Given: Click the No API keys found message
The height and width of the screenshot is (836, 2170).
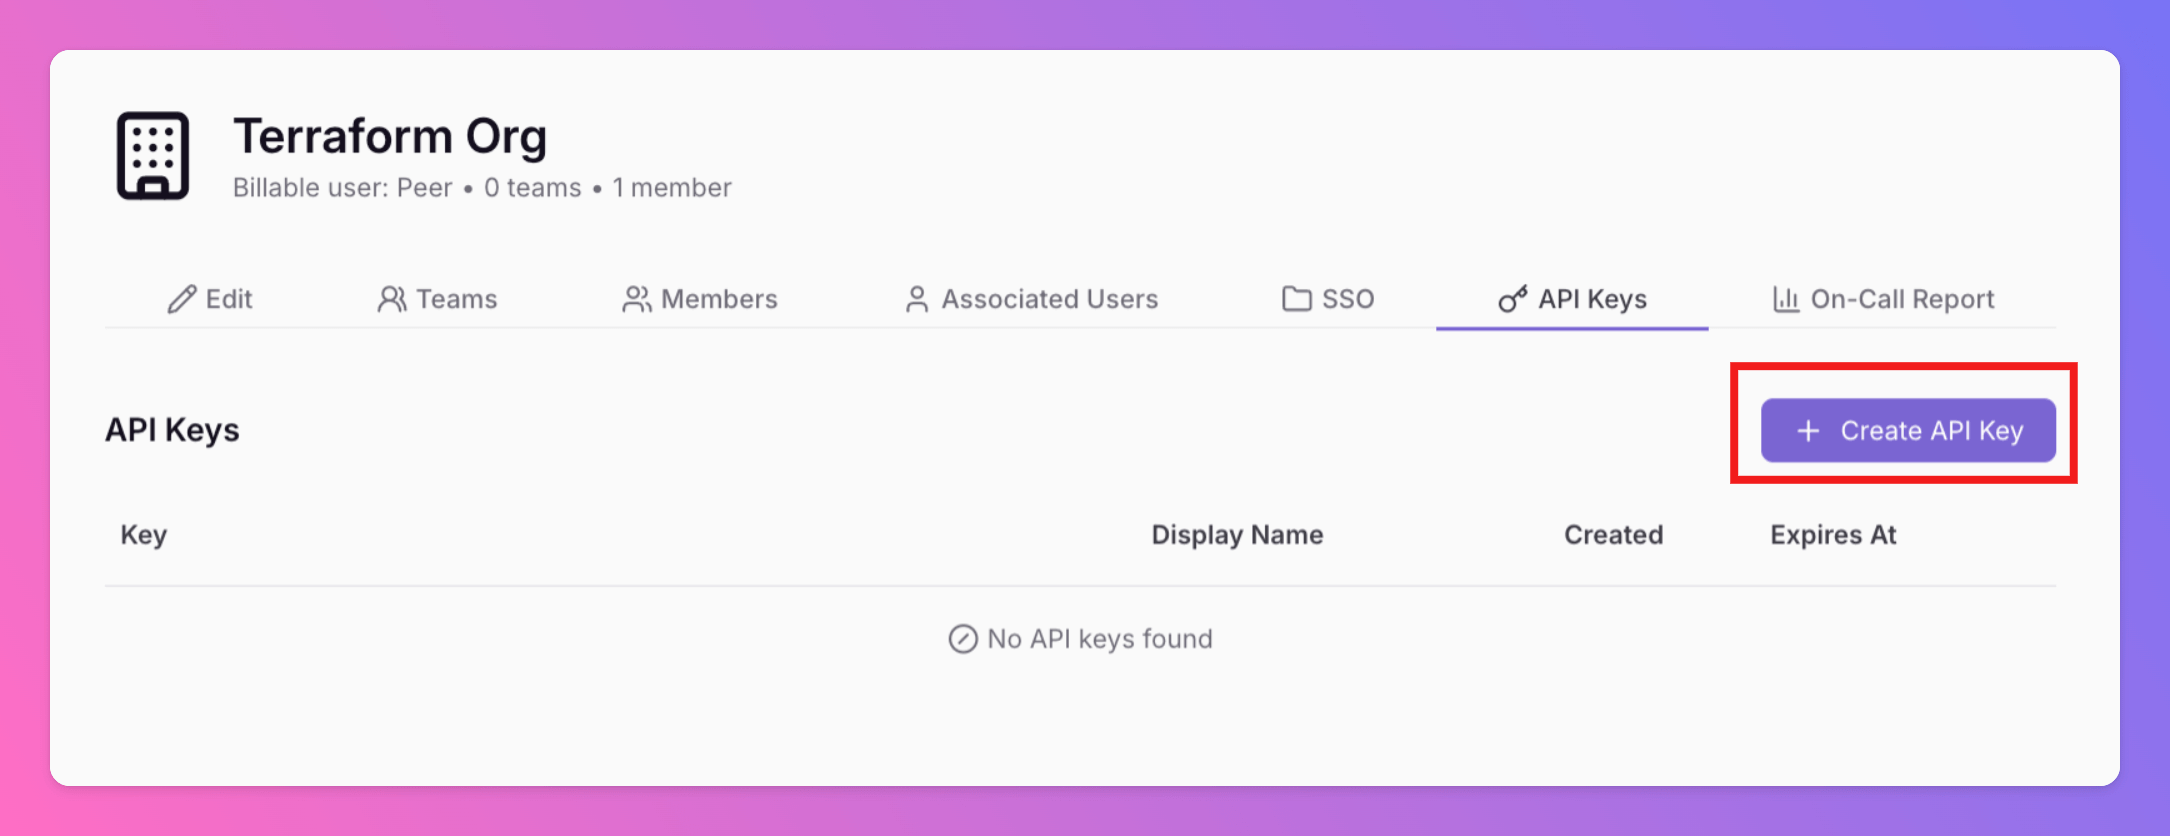Looking at the screenshot, I should coord(1100,639).
